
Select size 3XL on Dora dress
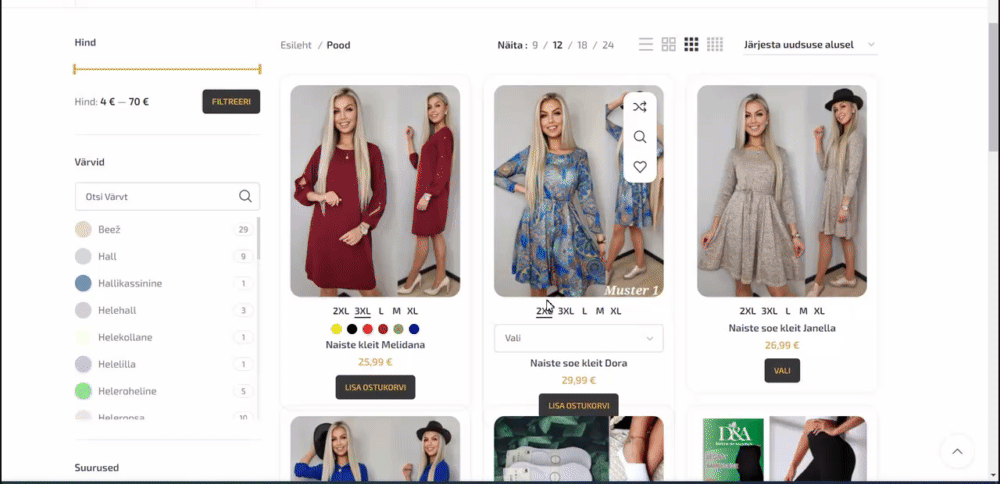pyautogui.click(x=566, y=311)
